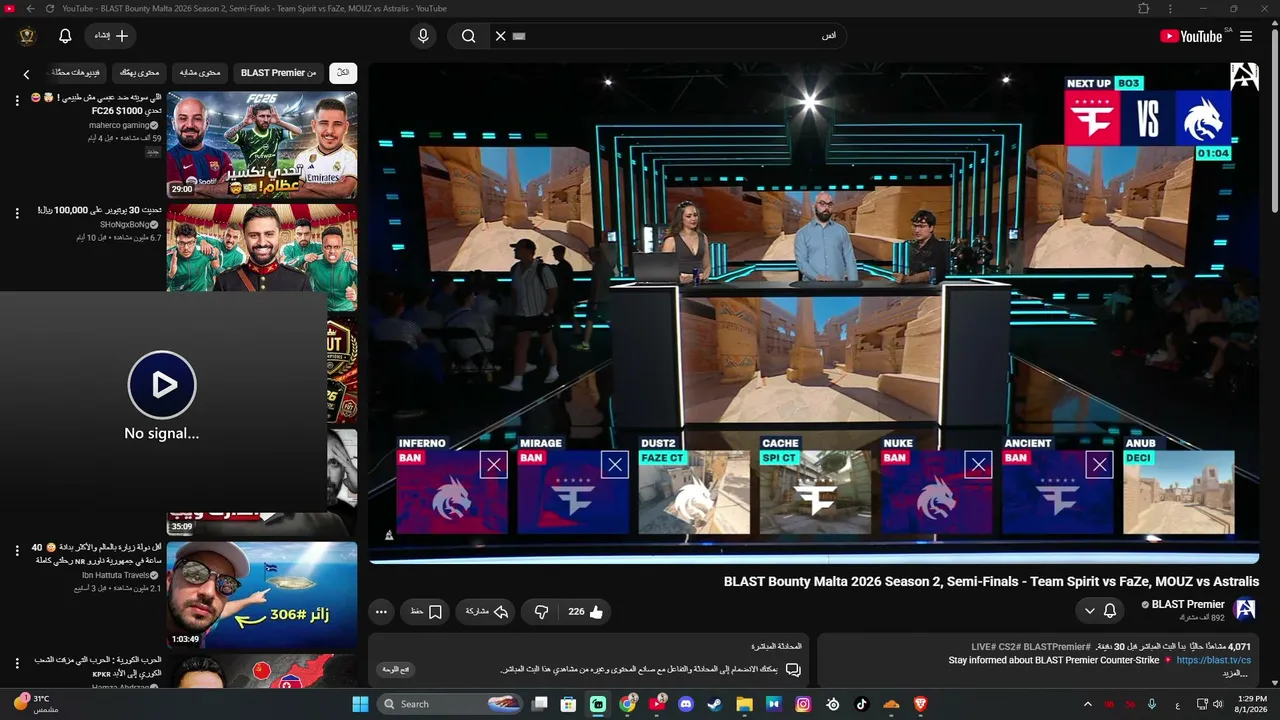The image size is (1280, 720).
Task: Open TikTok from the taskbar
Action: click(x=862, y=704)
